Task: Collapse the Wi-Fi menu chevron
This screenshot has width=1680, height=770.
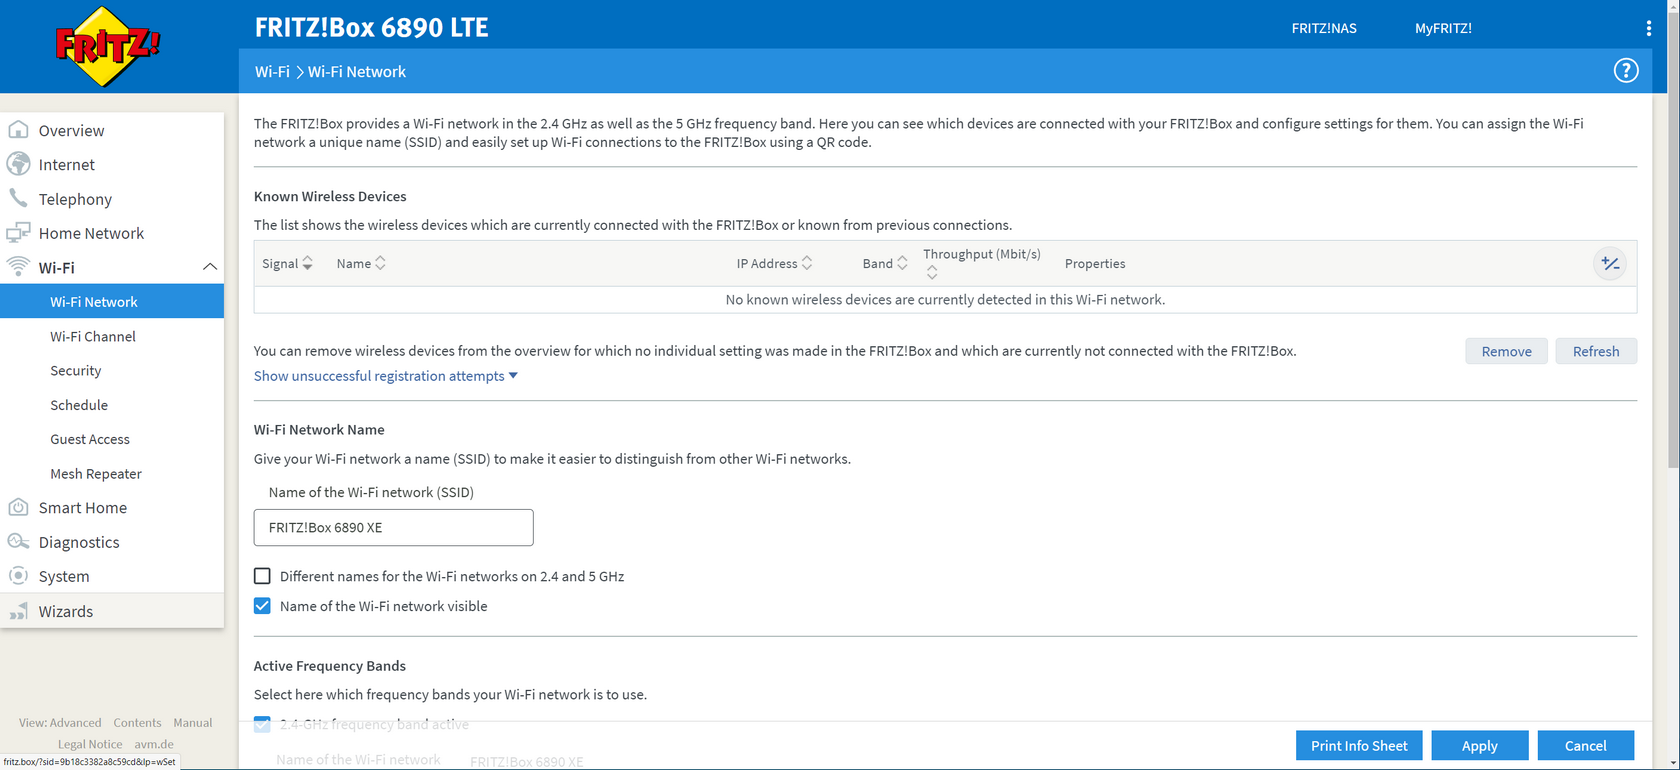Action: 210,267
